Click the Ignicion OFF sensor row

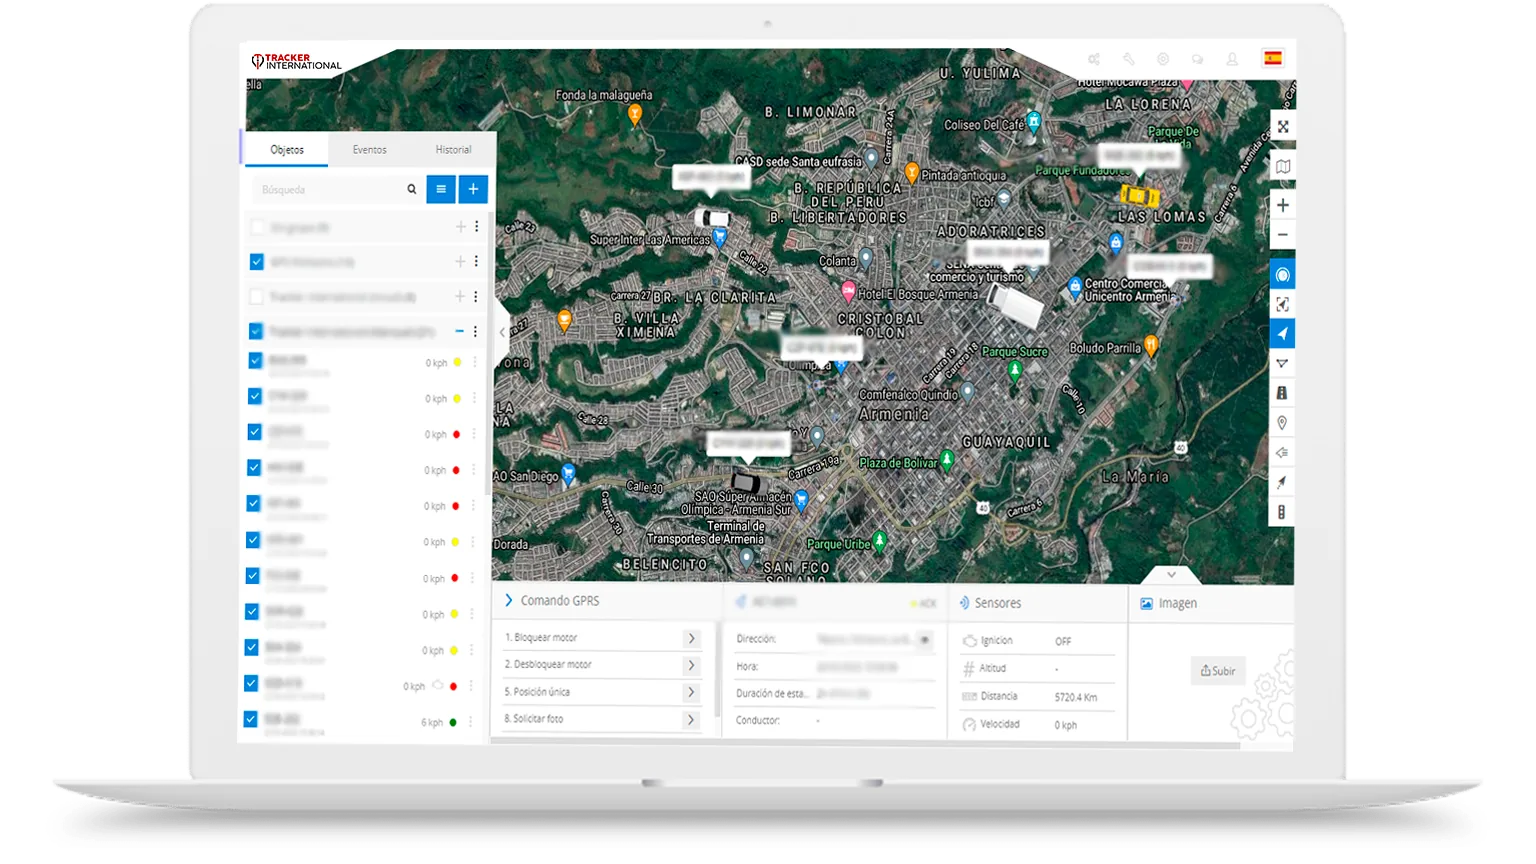(1037, 641)
